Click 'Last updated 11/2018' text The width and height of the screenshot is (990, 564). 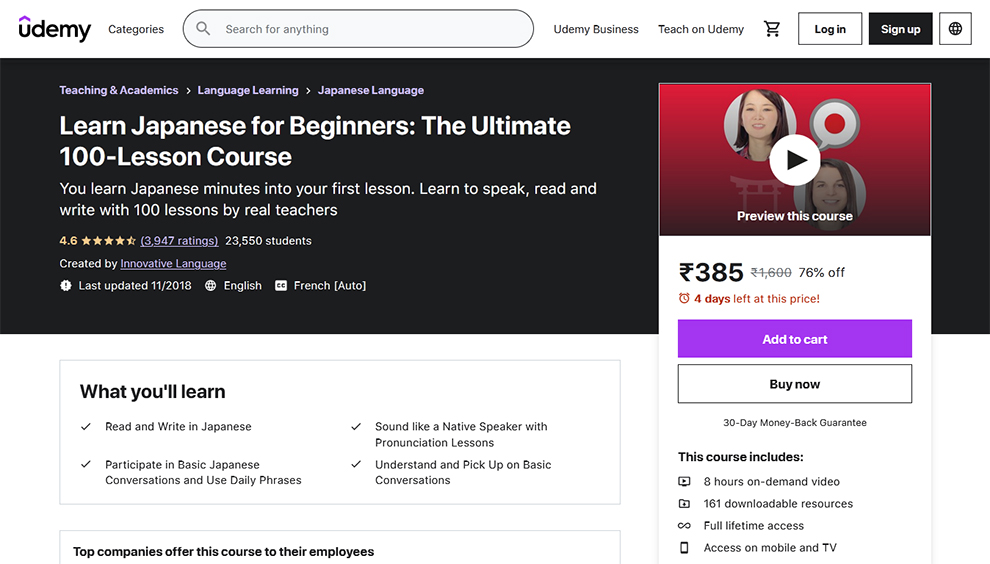[135, 285]
